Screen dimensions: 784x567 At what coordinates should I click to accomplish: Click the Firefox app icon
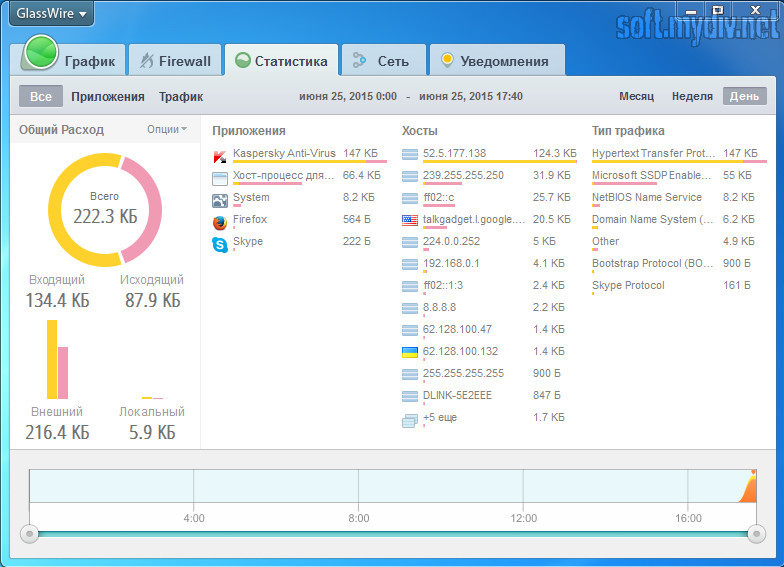[x=220, y=222]
